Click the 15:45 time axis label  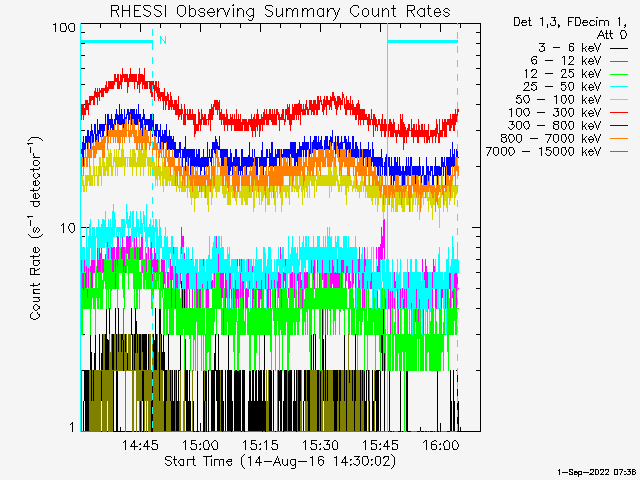(380, 445)
